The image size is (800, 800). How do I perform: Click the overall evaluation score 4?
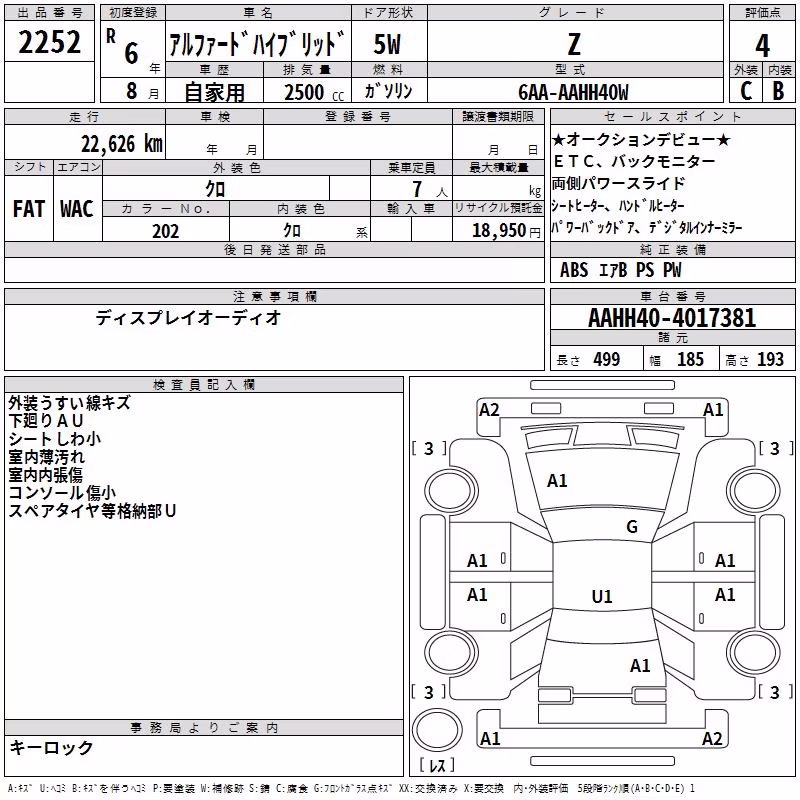click(762, 45)
